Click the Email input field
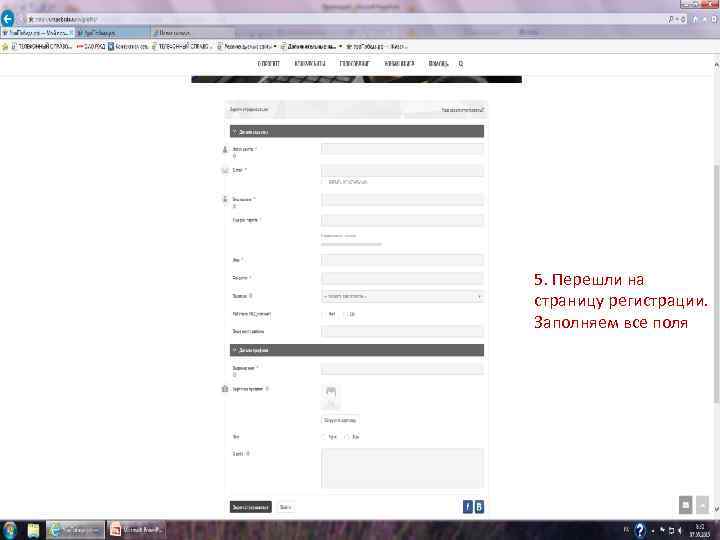720x540 pixels. pos(402,171)
